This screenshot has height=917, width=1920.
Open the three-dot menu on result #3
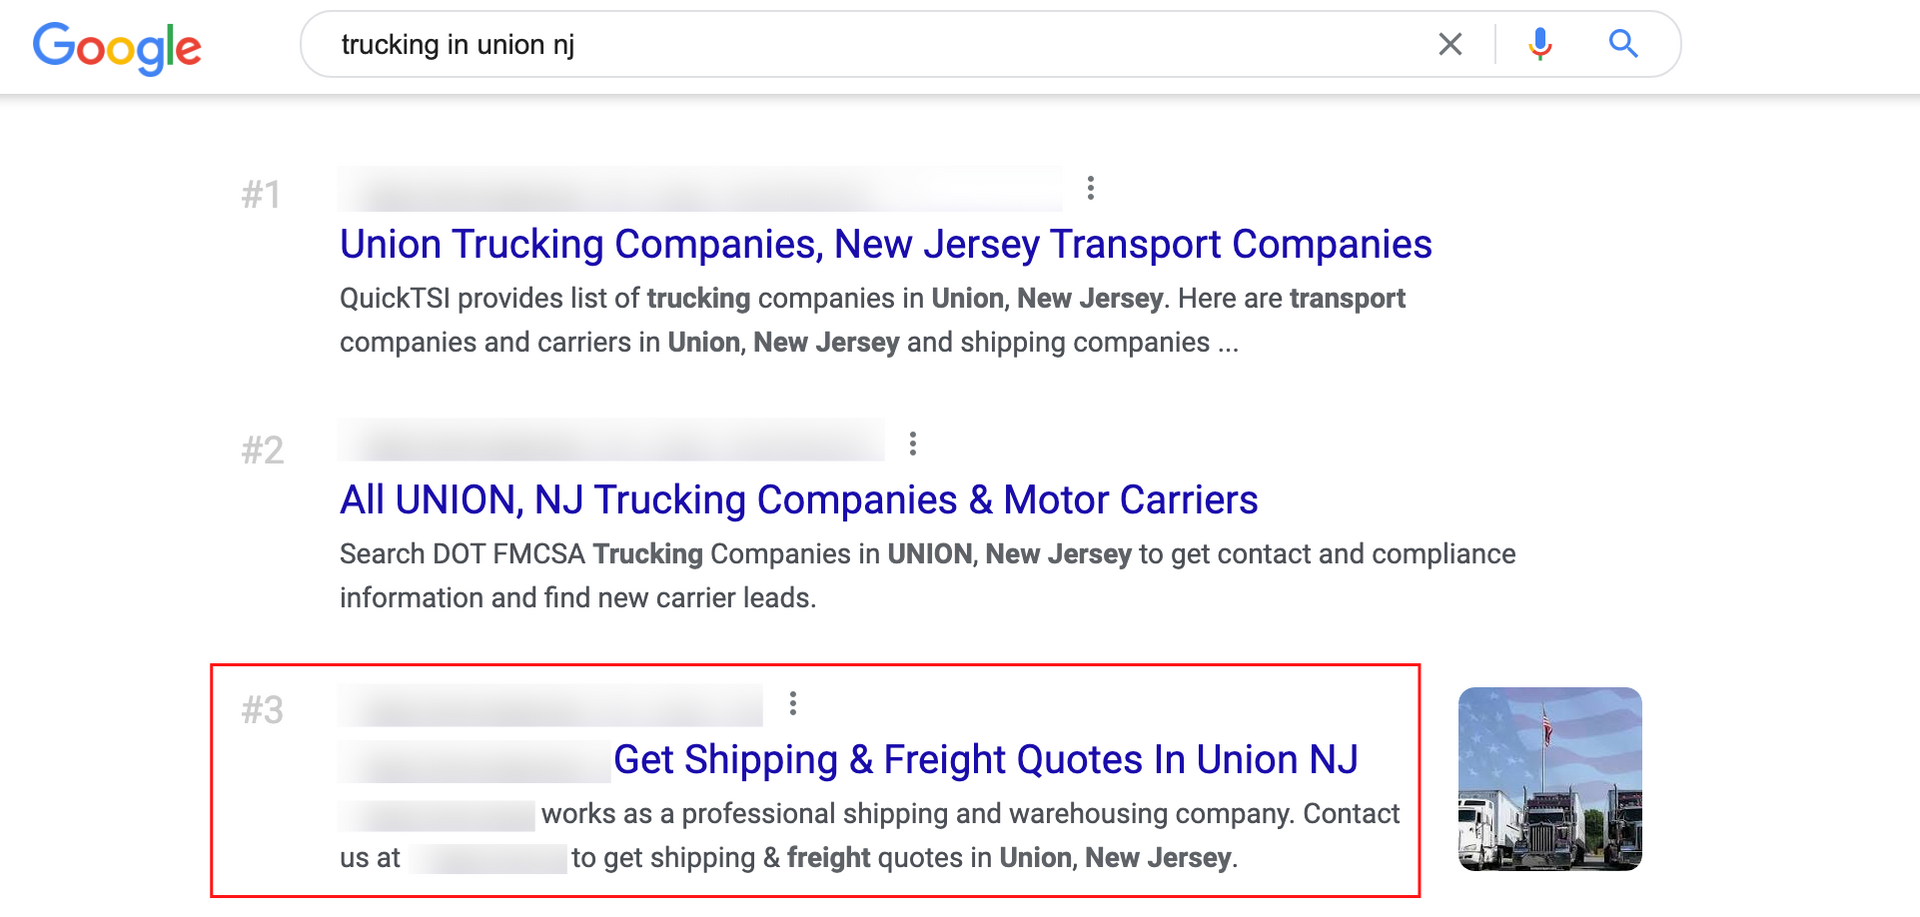[793, 704]
